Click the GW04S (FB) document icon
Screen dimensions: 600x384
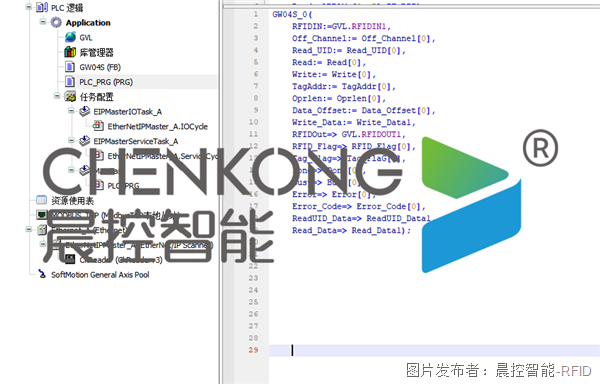70,67
